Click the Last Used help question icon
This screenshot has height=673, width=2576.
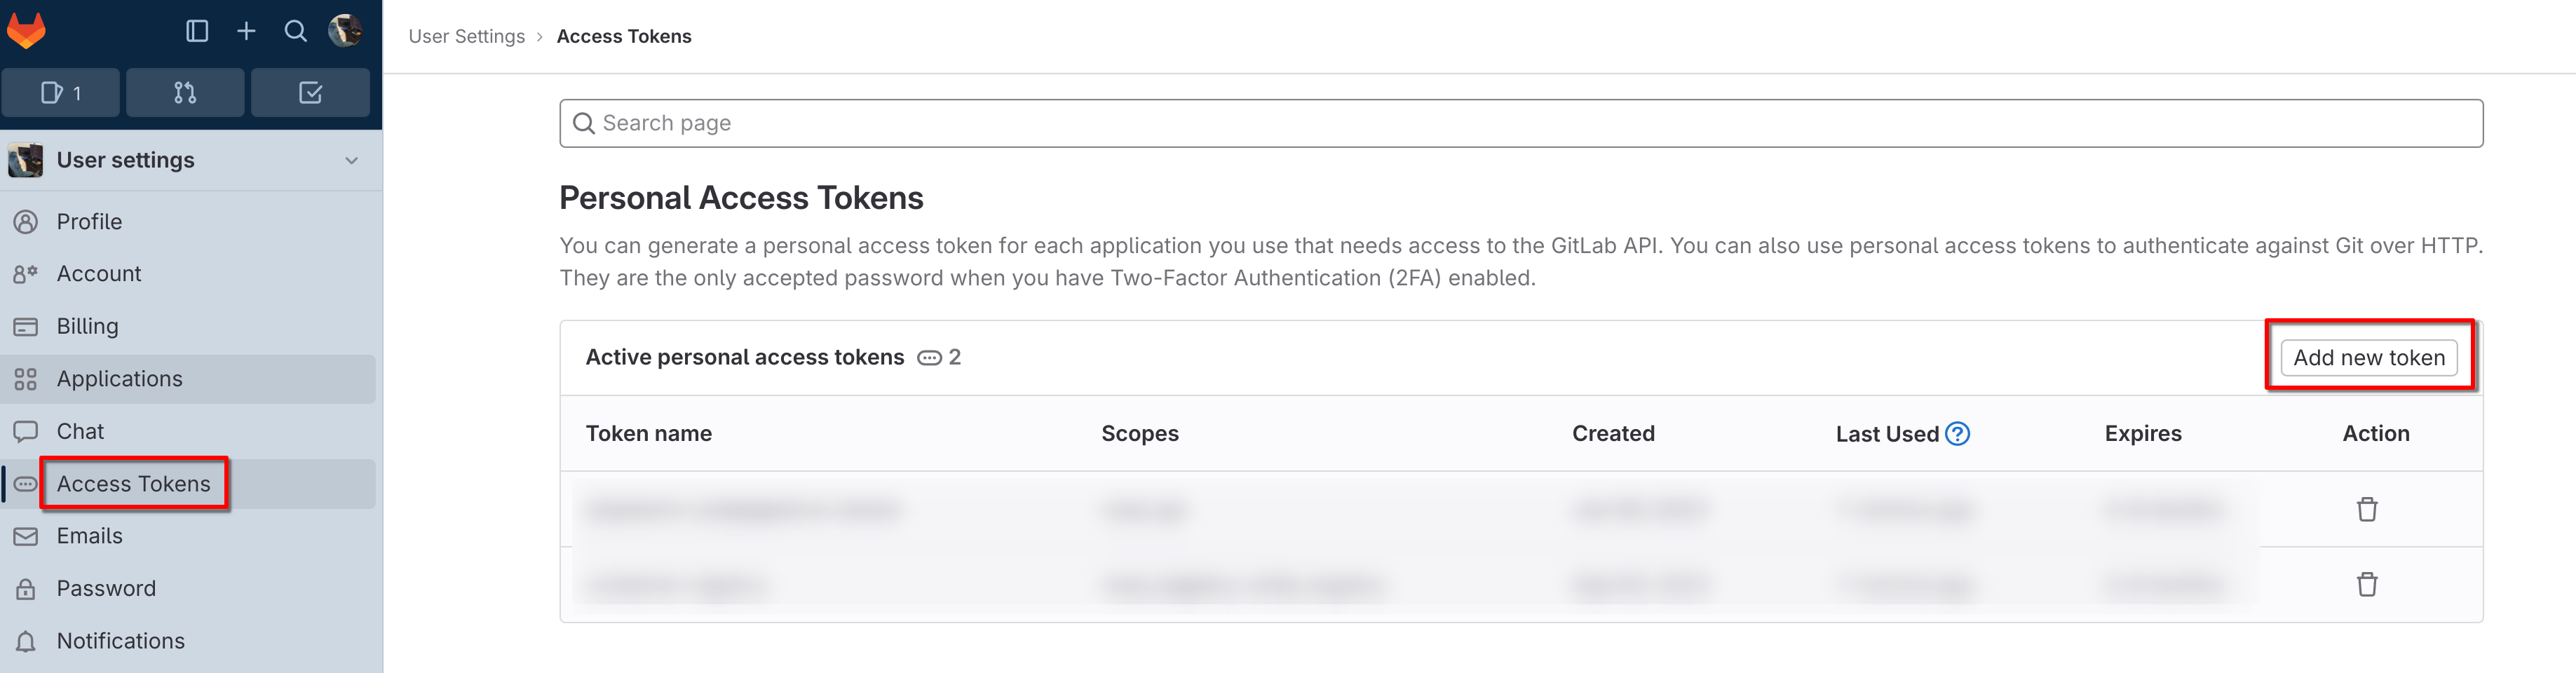point(1957,433)
